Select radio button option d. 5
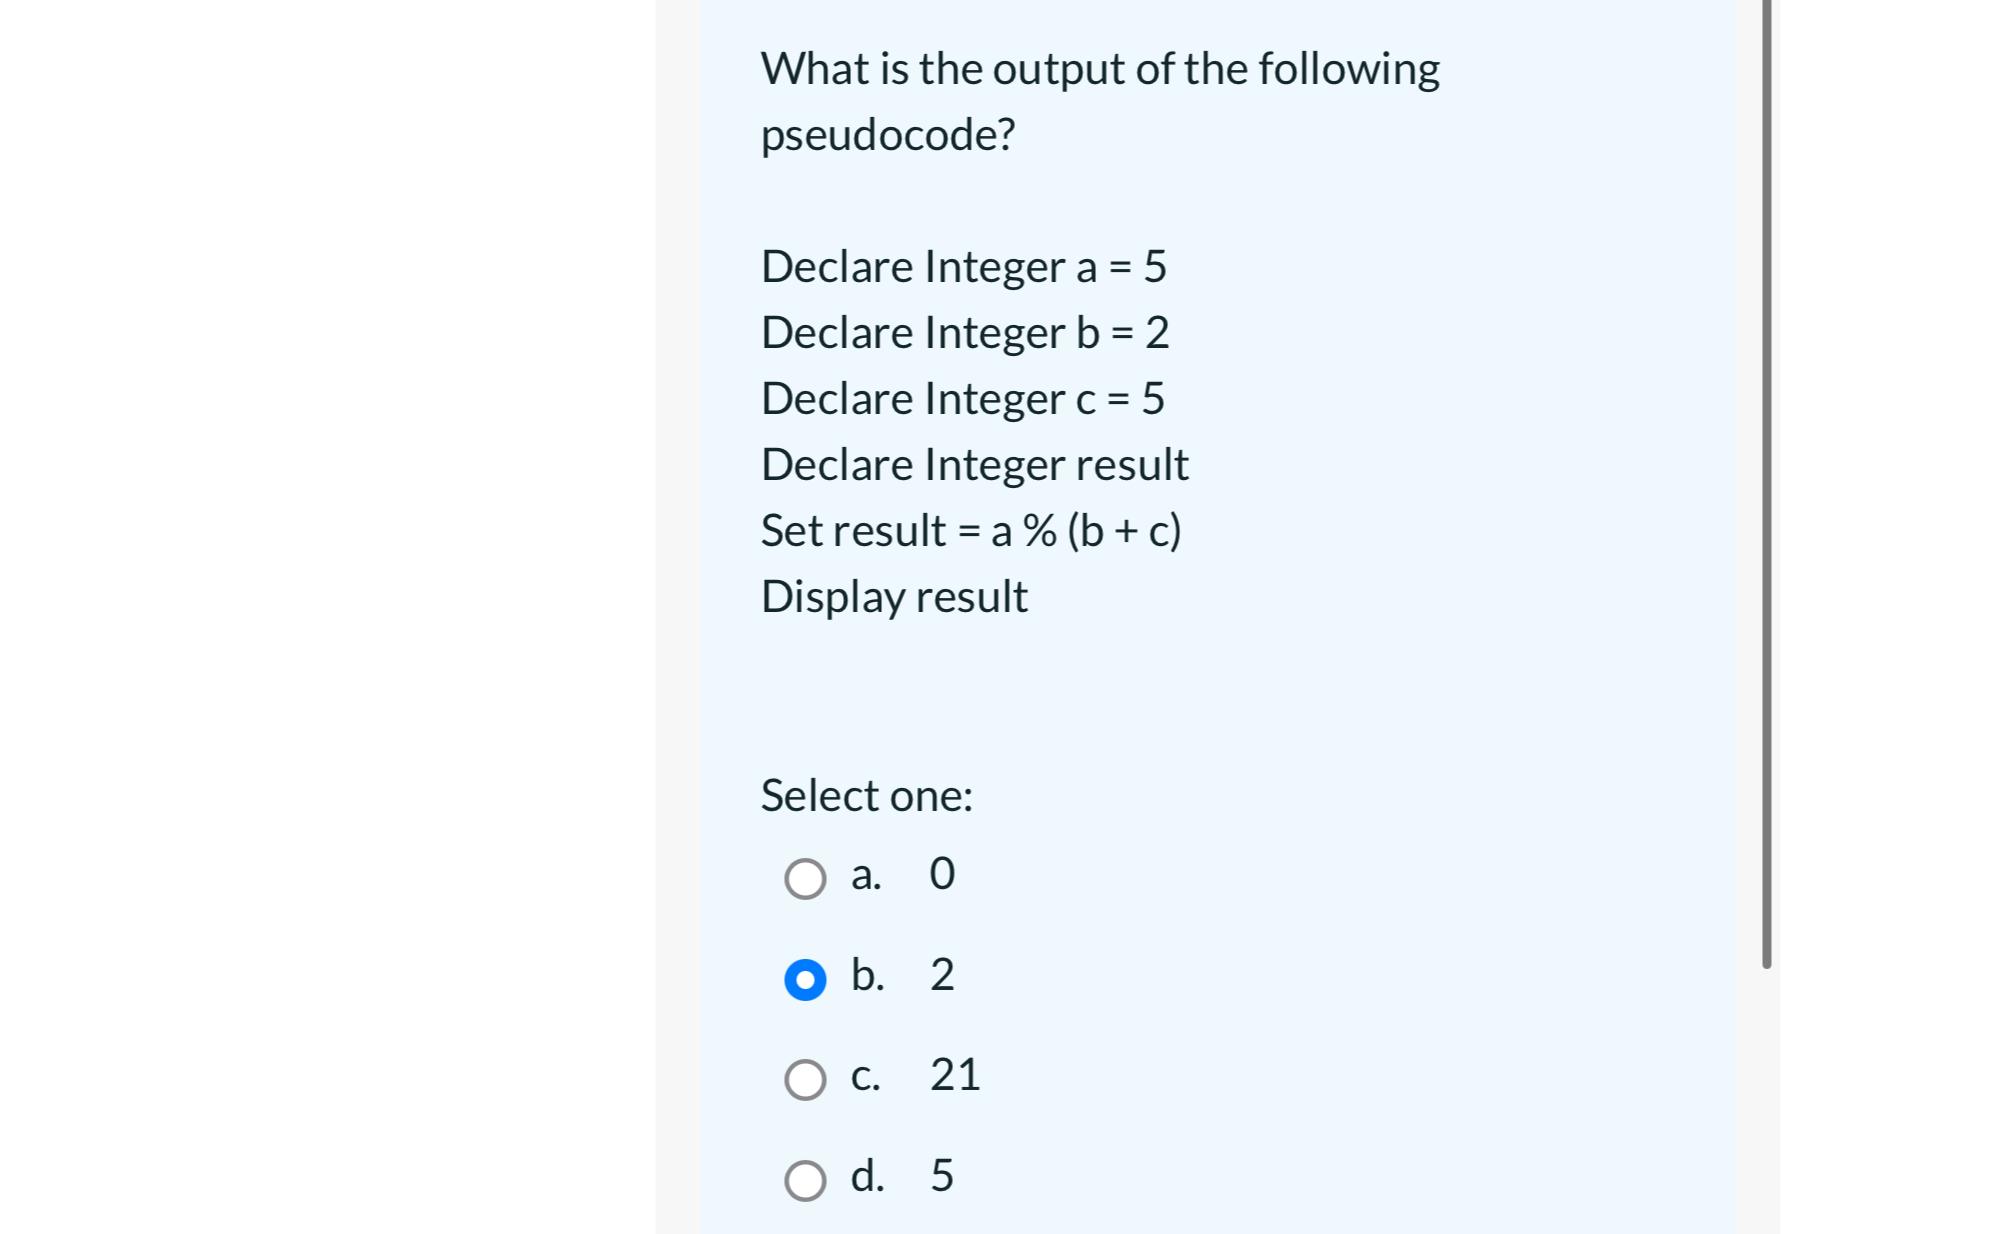This screenshot has width=2014, height=1234. pos(806,1180)
